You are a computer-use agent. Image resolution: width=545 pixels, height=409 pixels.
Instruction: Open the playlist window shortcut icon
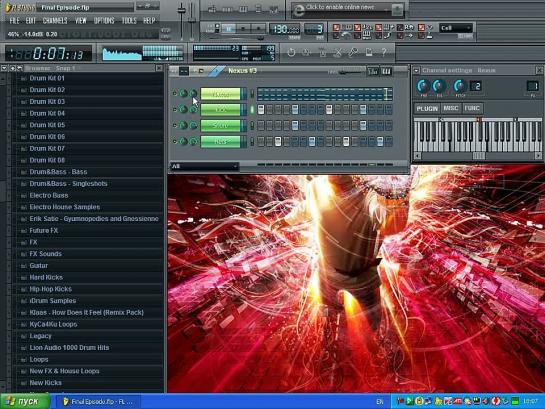[212, 9]
